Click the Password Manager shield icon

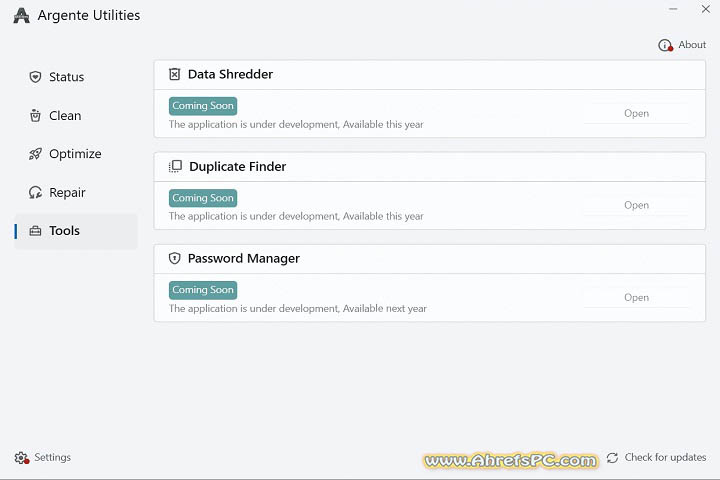[x=174, y=258]
